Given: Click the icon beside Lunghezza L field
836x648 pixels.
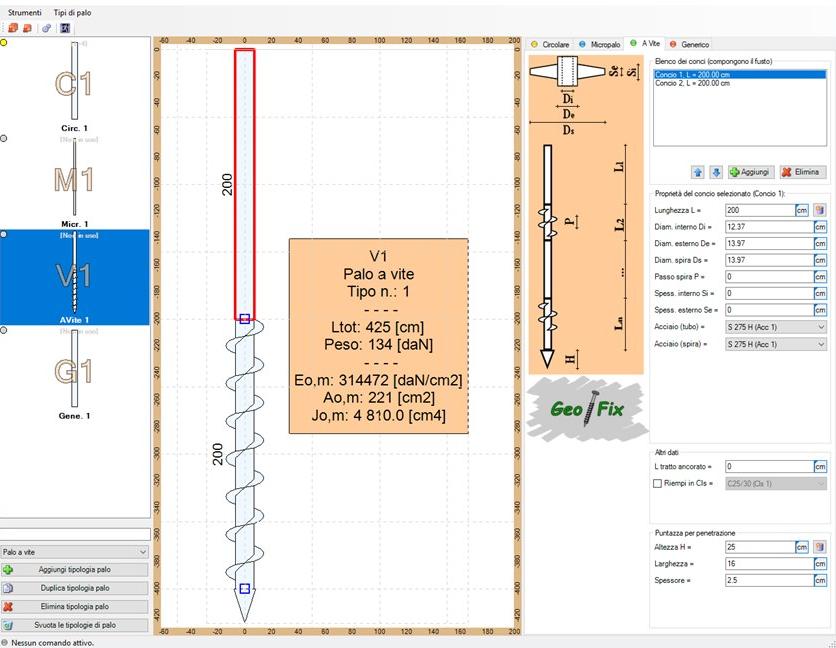Looking at the screenshot, I should tap(820, 211).
